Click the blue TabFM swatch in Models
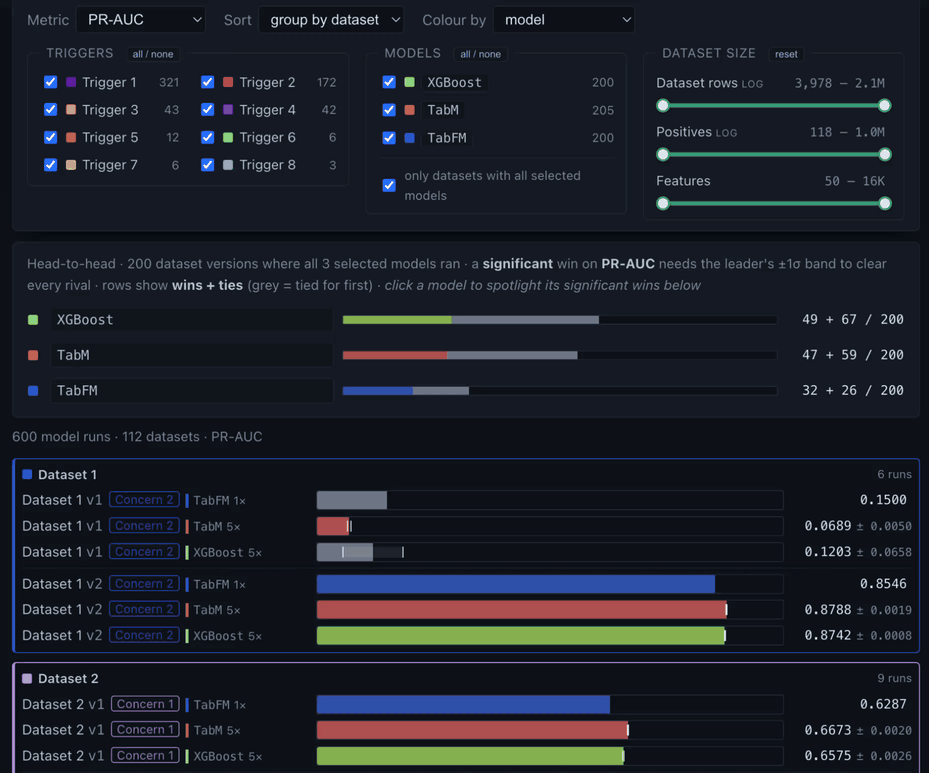Screen dimensions: 929x773 pos(409,138)
